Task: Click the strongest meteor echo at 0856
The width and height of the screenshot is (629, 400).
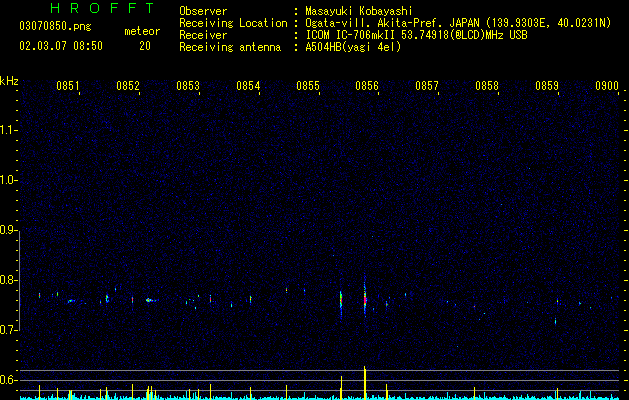Action: tap(365, 299)
